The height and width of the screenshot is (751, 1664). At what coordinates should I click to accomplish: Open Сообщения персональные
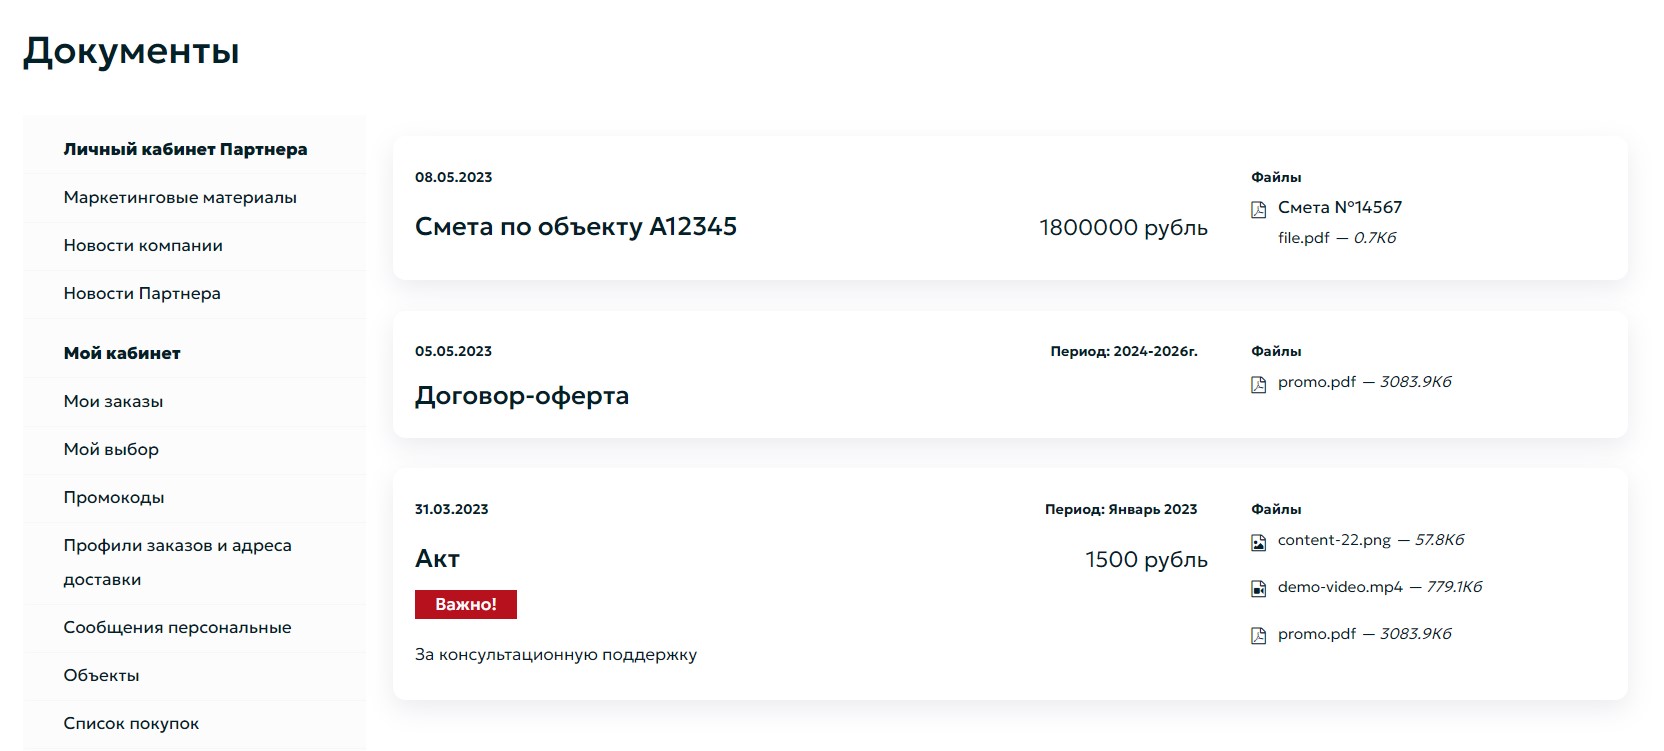point(177,627)
